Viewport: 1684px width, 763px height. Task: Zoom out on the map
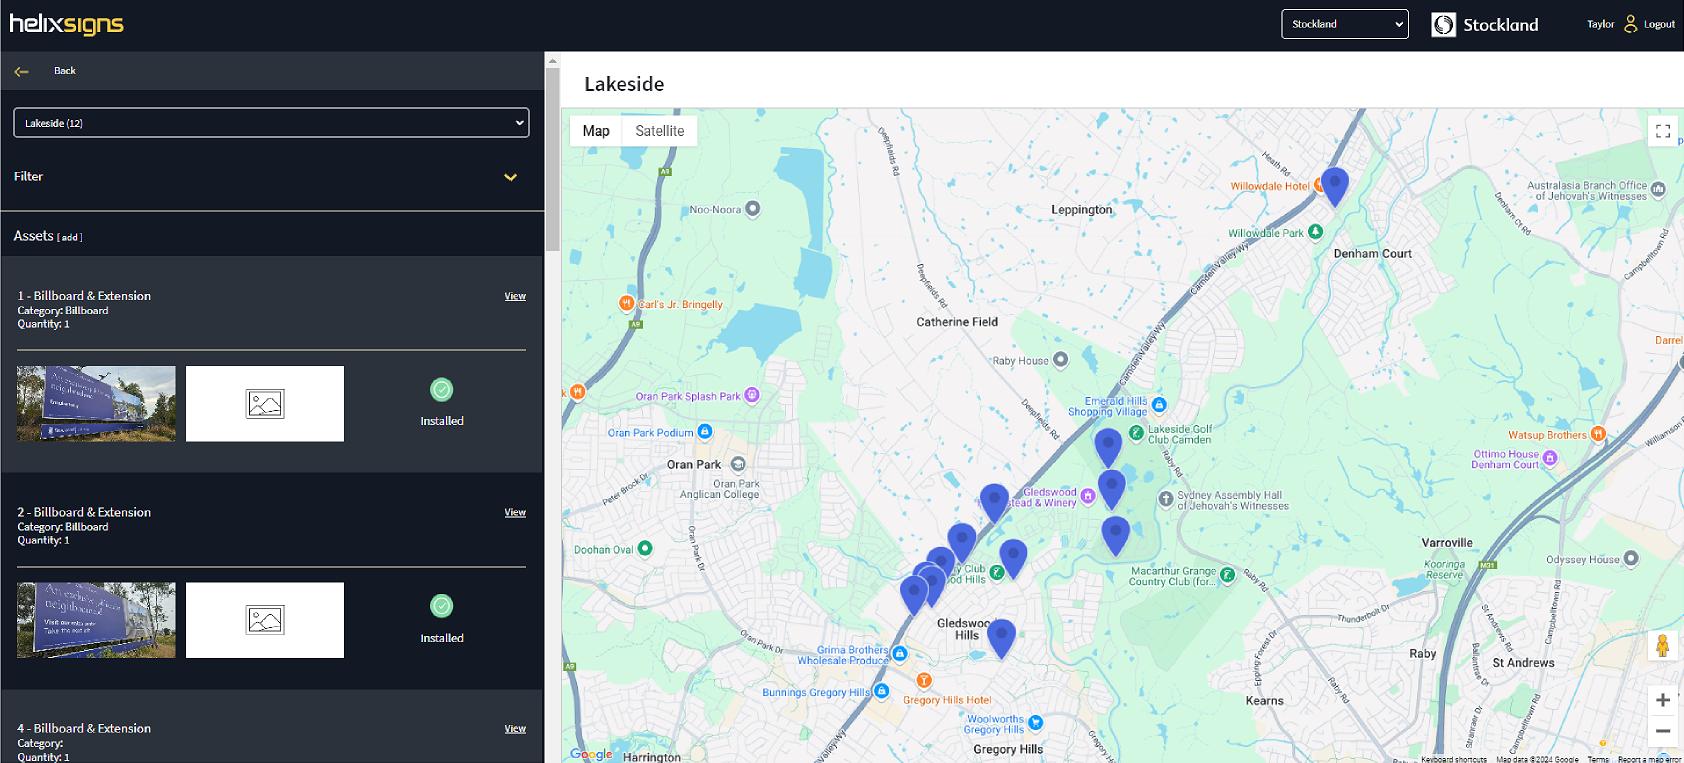point(1662,732)
